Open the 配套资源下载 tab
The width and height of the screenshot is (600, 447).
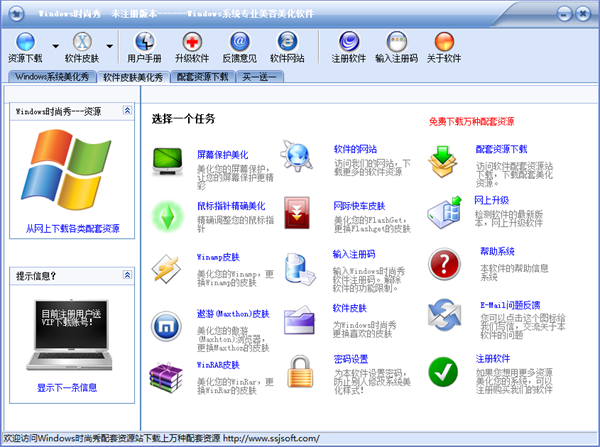[202, 77]
